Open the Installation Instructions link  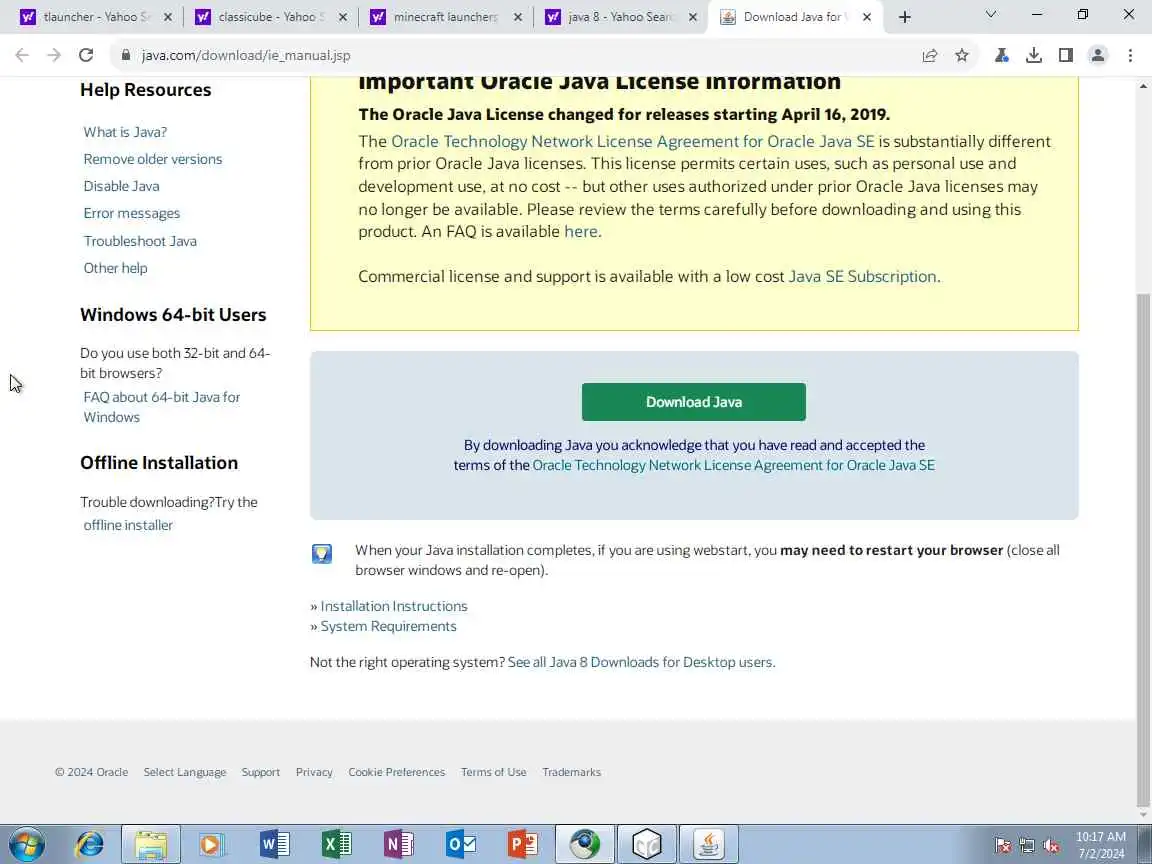click(x=394, y=606)
